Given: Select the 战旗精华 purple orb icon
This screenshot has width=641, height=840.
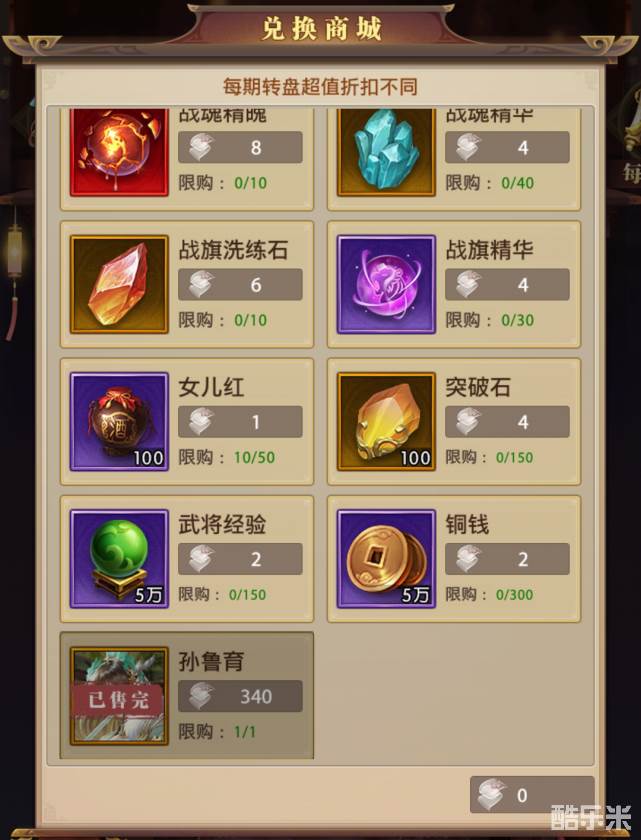Looking at the screenshot, I should point(386,284).
